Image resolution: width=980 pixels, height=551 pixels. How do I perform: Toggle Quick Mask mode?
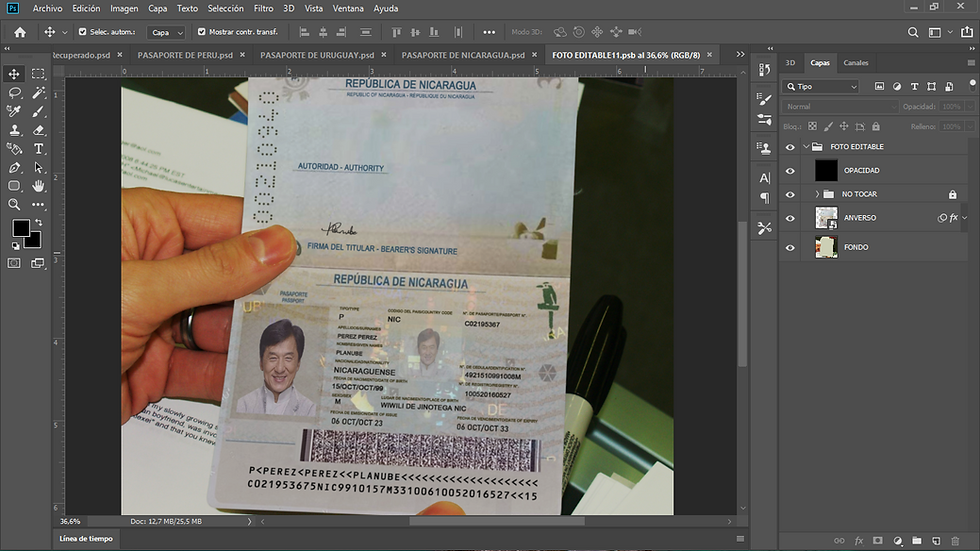point(14,263)
